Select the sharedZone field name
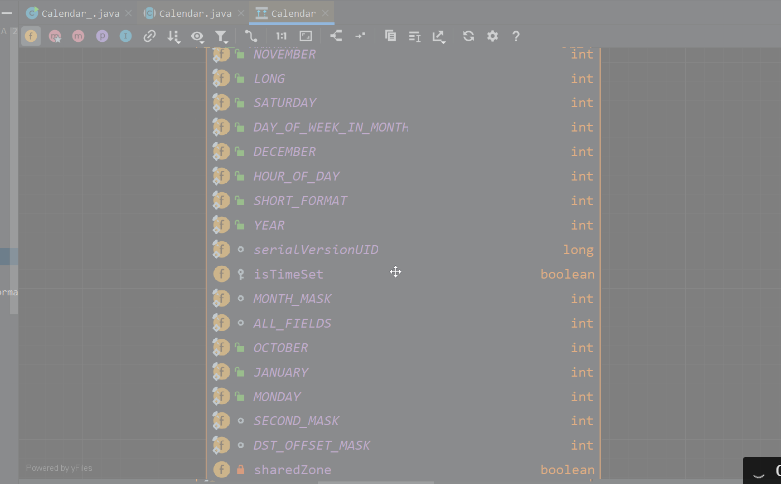Viewport: 781px width, 484px height. [x=292, y=470]
